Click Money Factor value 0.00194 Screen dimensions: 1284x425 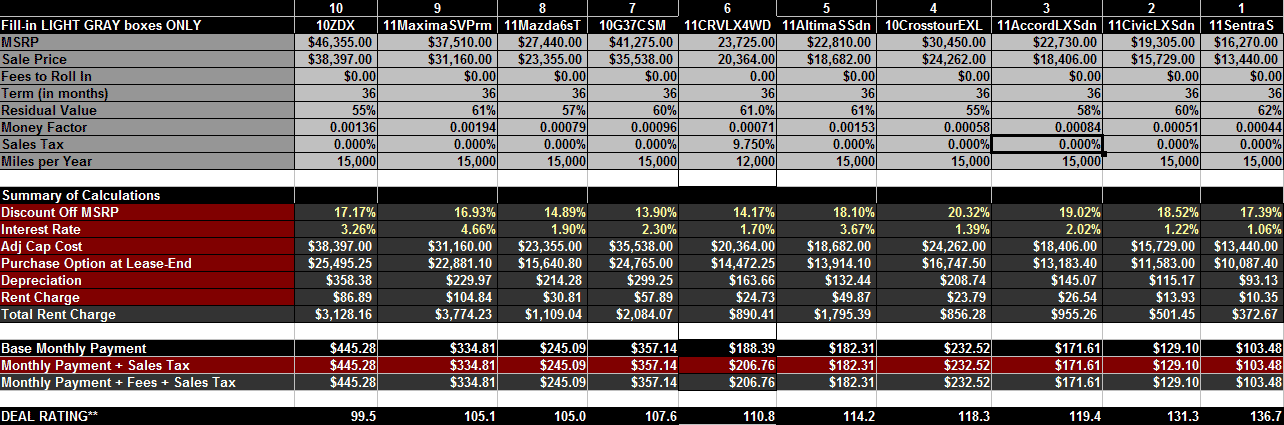(x=435, y=127)
